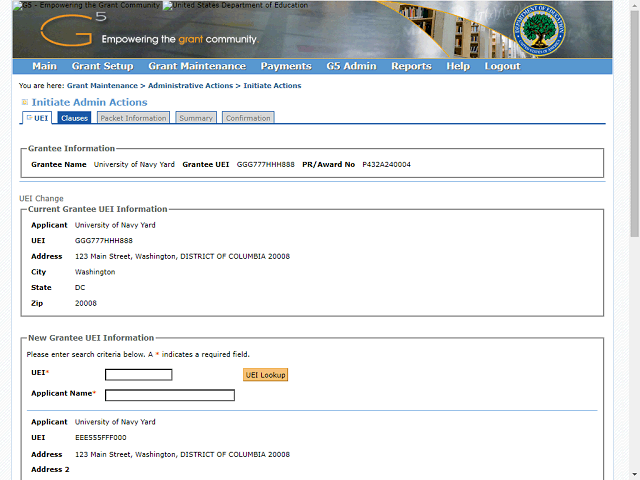Click into the UEI input field
640x480 pixels.
click(139, 375)
